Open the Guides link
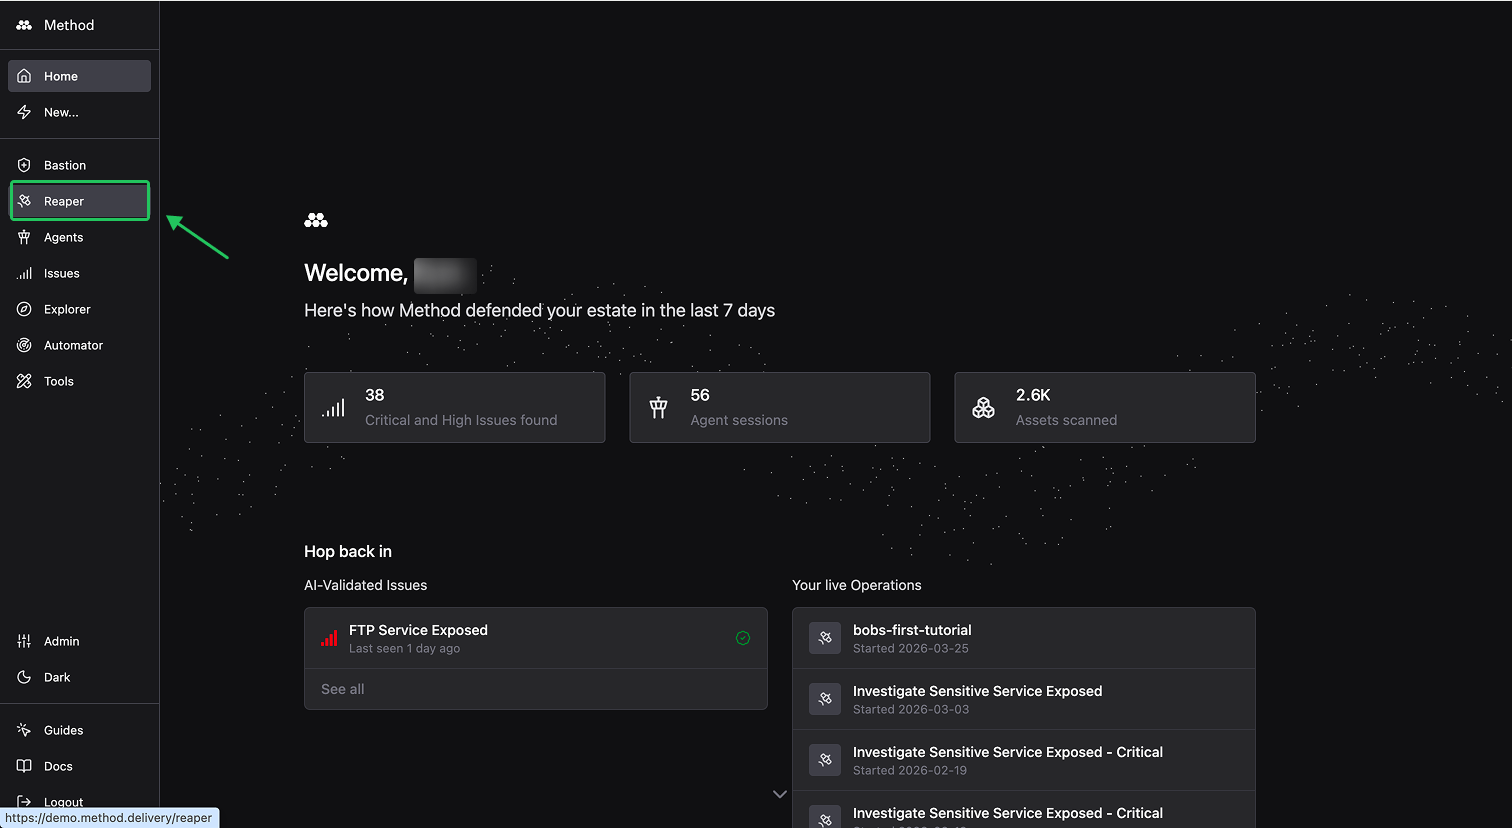 point(63,730)
